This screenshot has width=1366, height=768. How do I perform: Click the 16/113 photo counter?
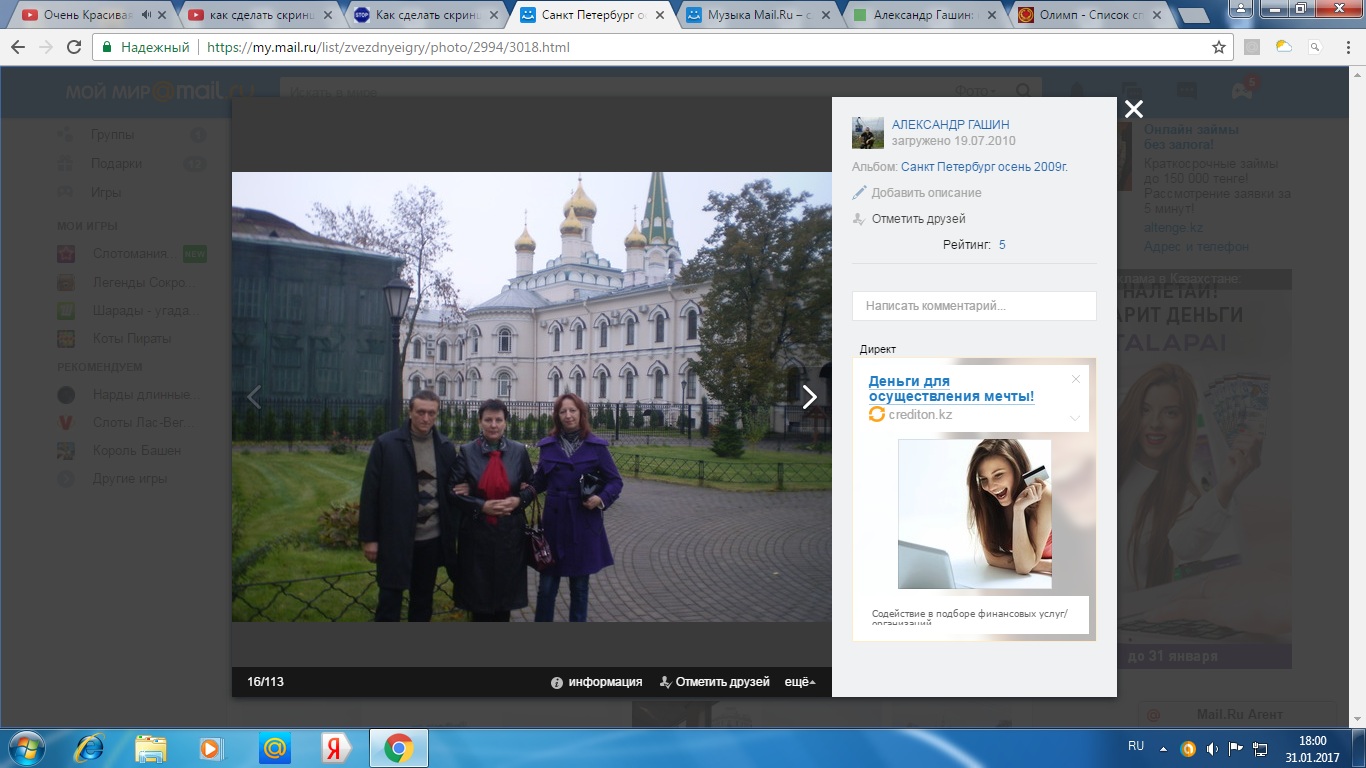[265, 682]
